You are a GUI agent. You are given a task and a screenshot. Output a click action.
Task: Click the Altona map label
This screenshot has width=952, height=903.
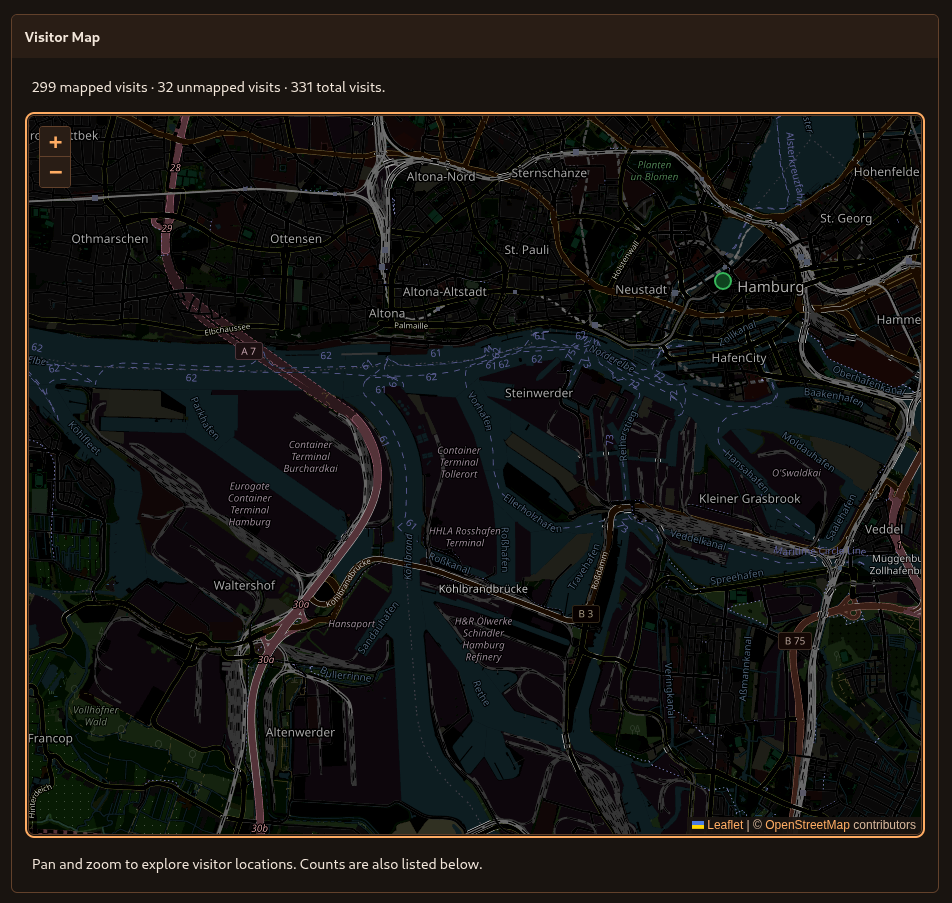(387, 313)
